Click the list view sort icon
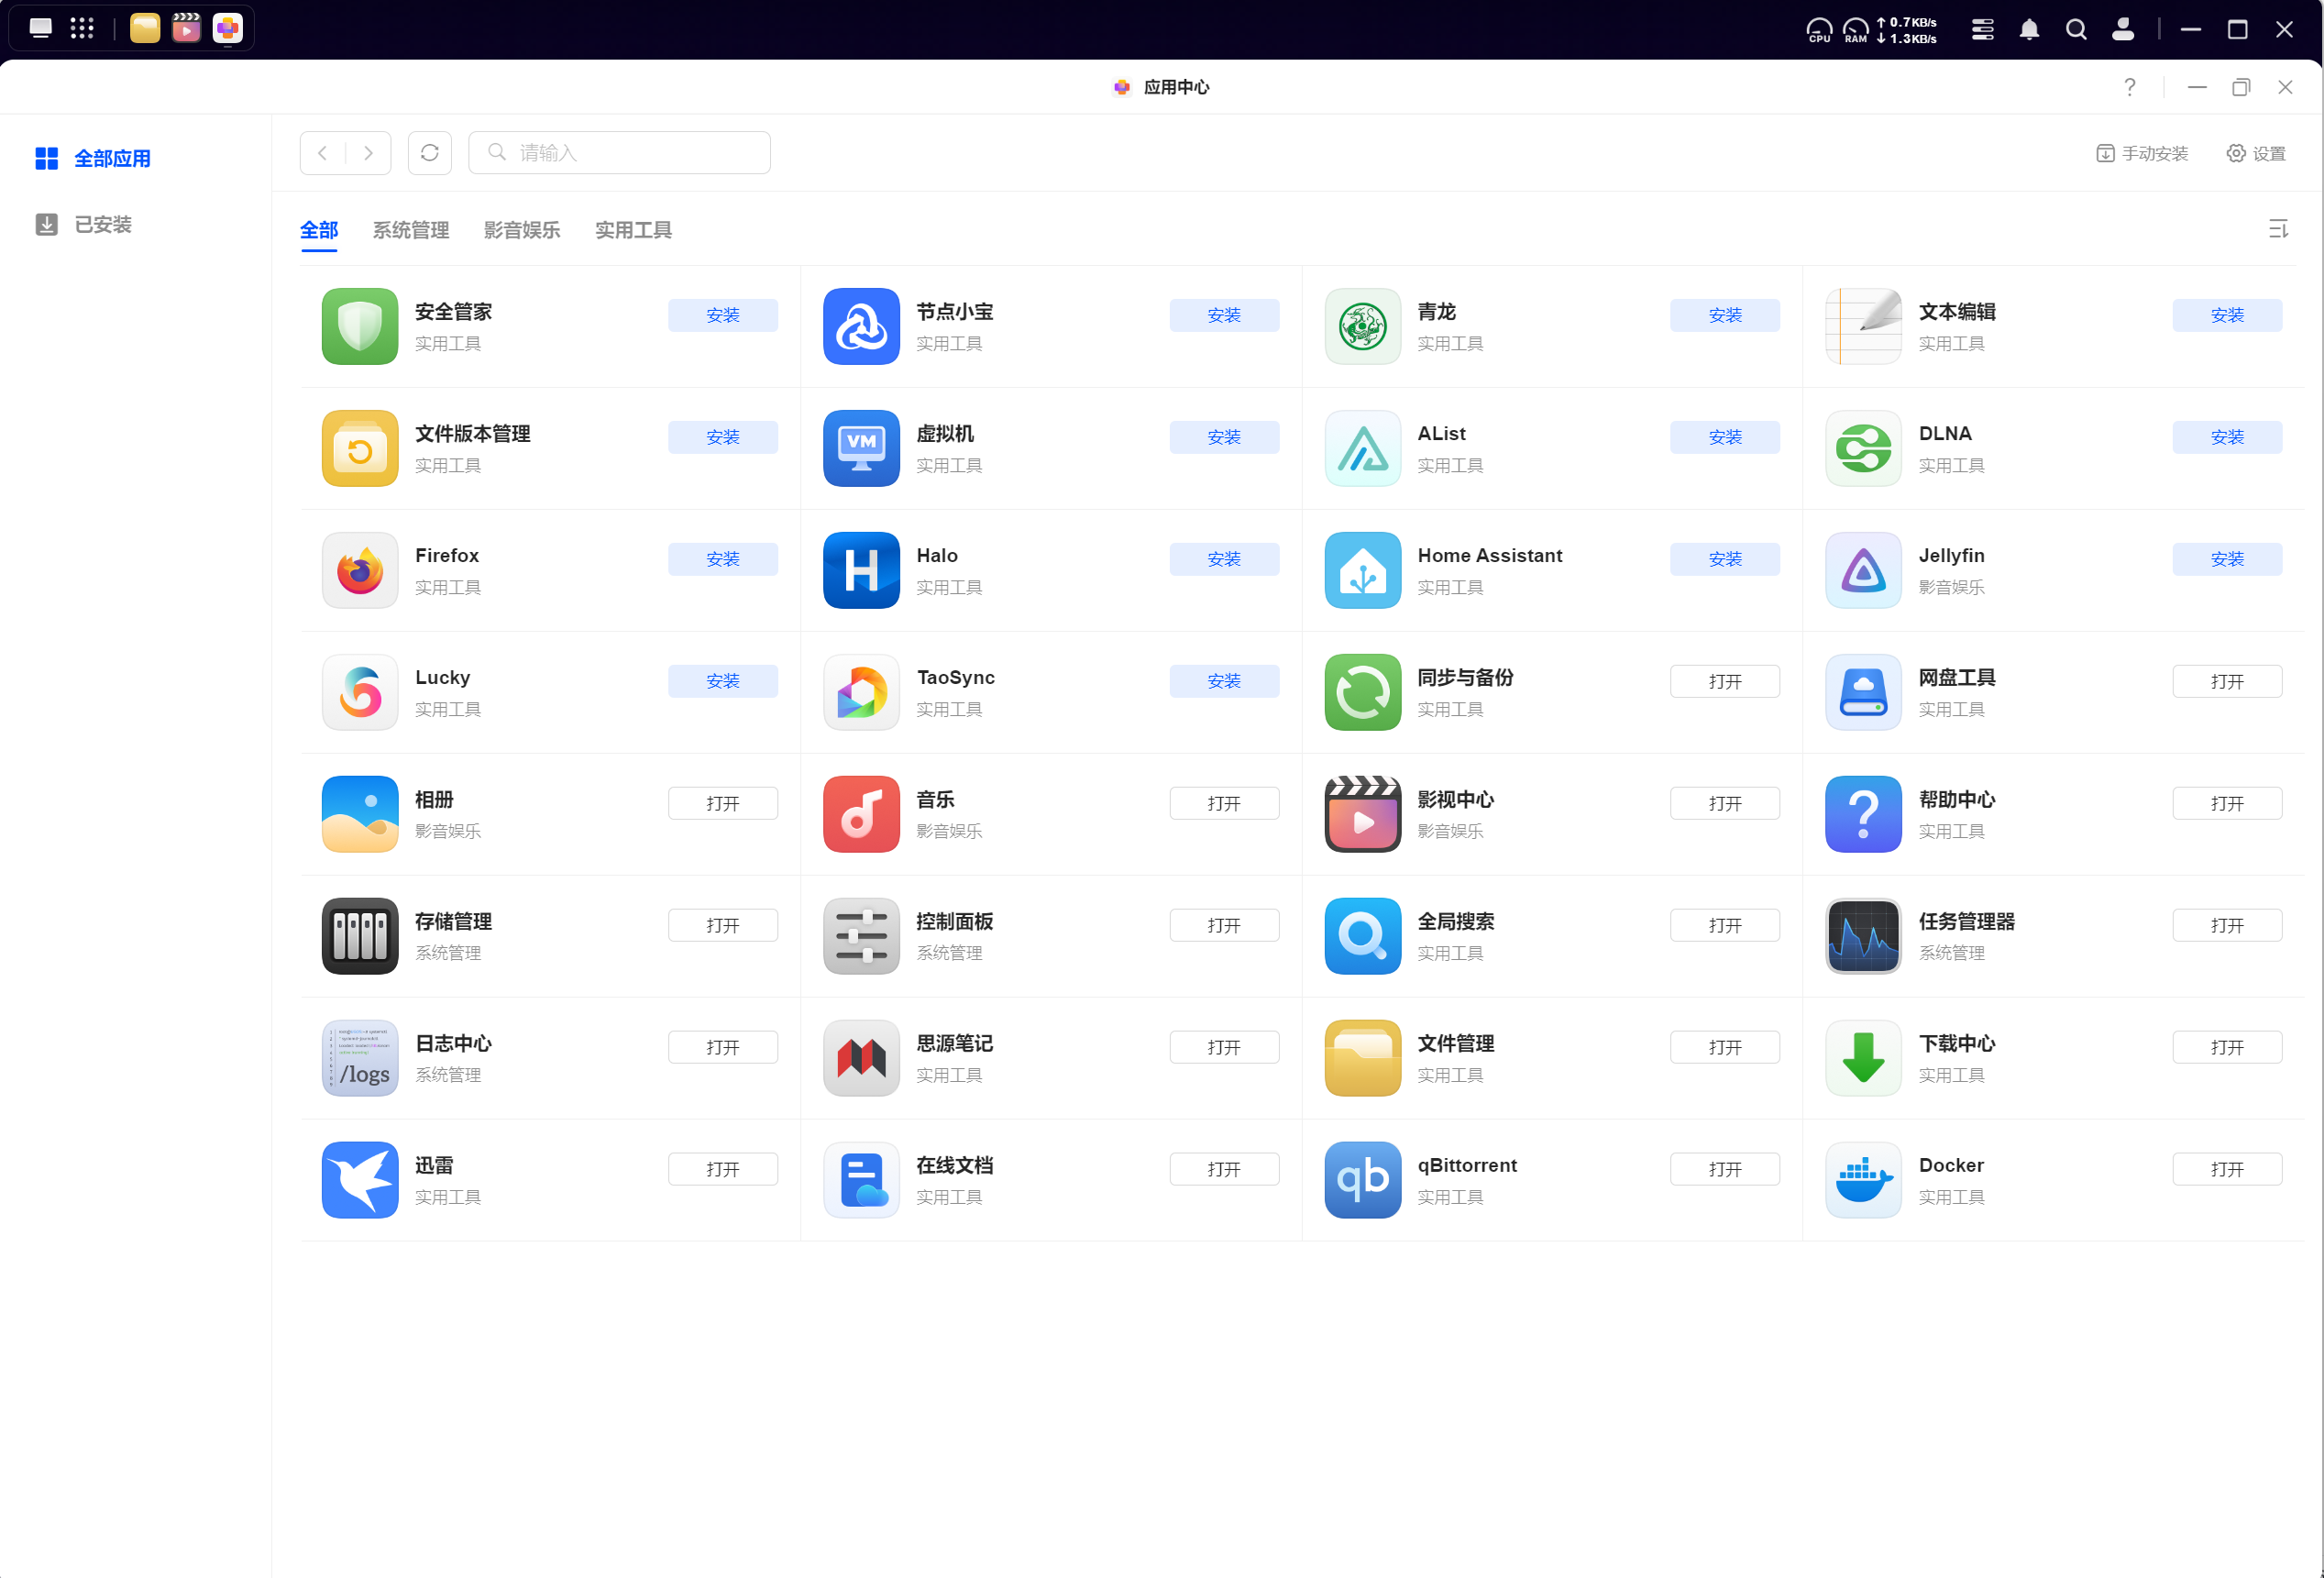The image size is (2324, 1578). pos(2278,230)
